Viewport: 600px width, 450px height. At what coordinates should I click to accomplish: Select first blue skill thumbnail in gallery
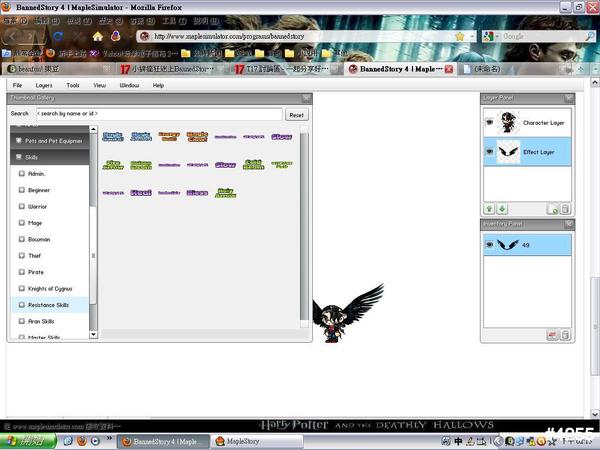113,137
